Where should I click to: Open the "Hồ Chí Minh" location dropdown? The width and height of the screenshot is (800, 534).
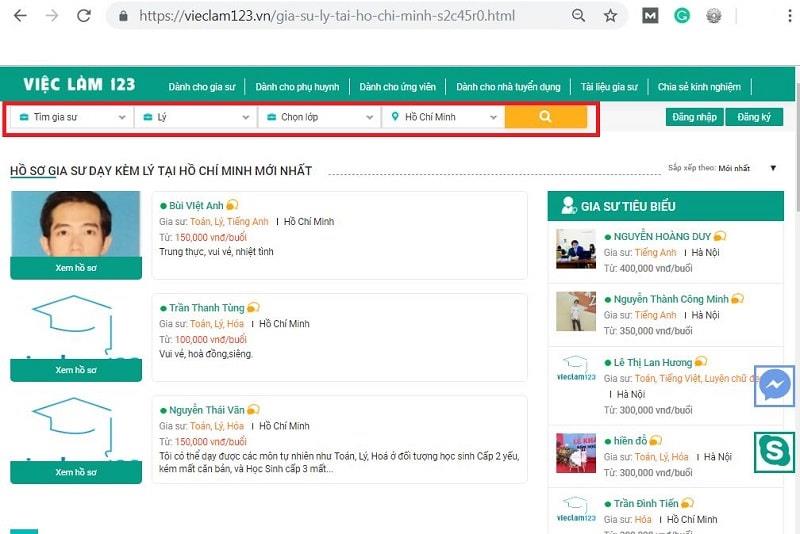click(444, 117)
